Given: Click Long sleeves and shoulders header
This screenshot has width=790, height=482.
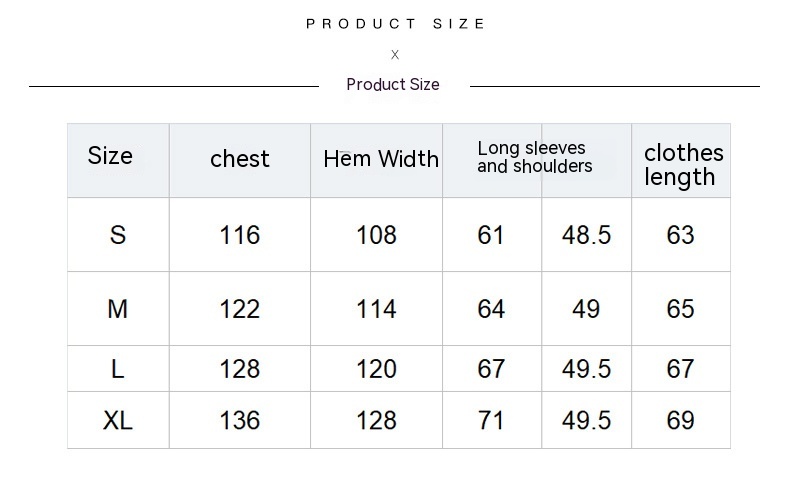Looking at the screenshot, I should click(534, 158).
